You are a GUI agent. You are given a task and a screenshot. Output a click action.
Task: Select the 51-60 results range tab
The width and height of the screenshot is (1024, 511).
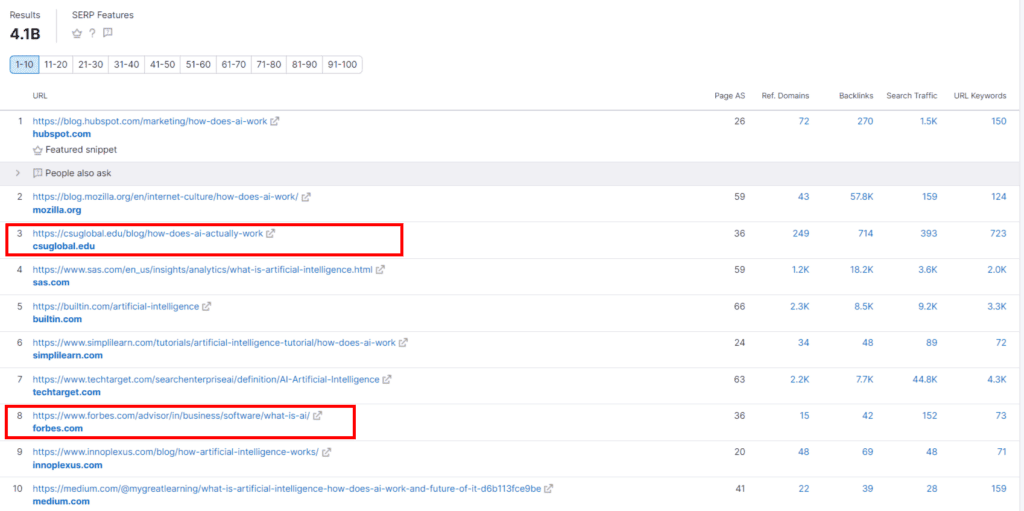199,65
